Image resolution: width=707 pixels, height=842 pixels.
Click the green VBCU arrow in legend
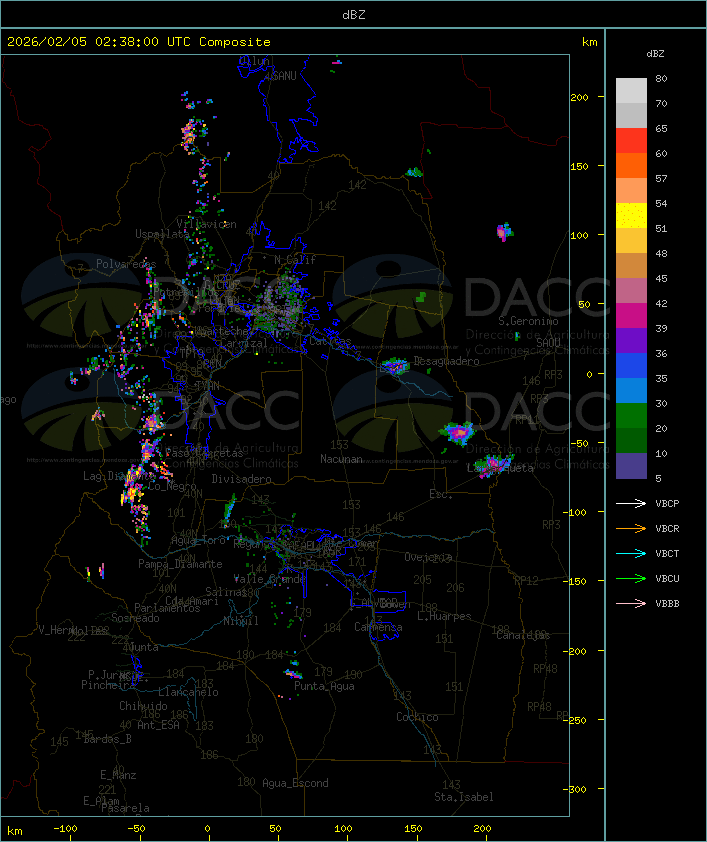click(631, 578)
